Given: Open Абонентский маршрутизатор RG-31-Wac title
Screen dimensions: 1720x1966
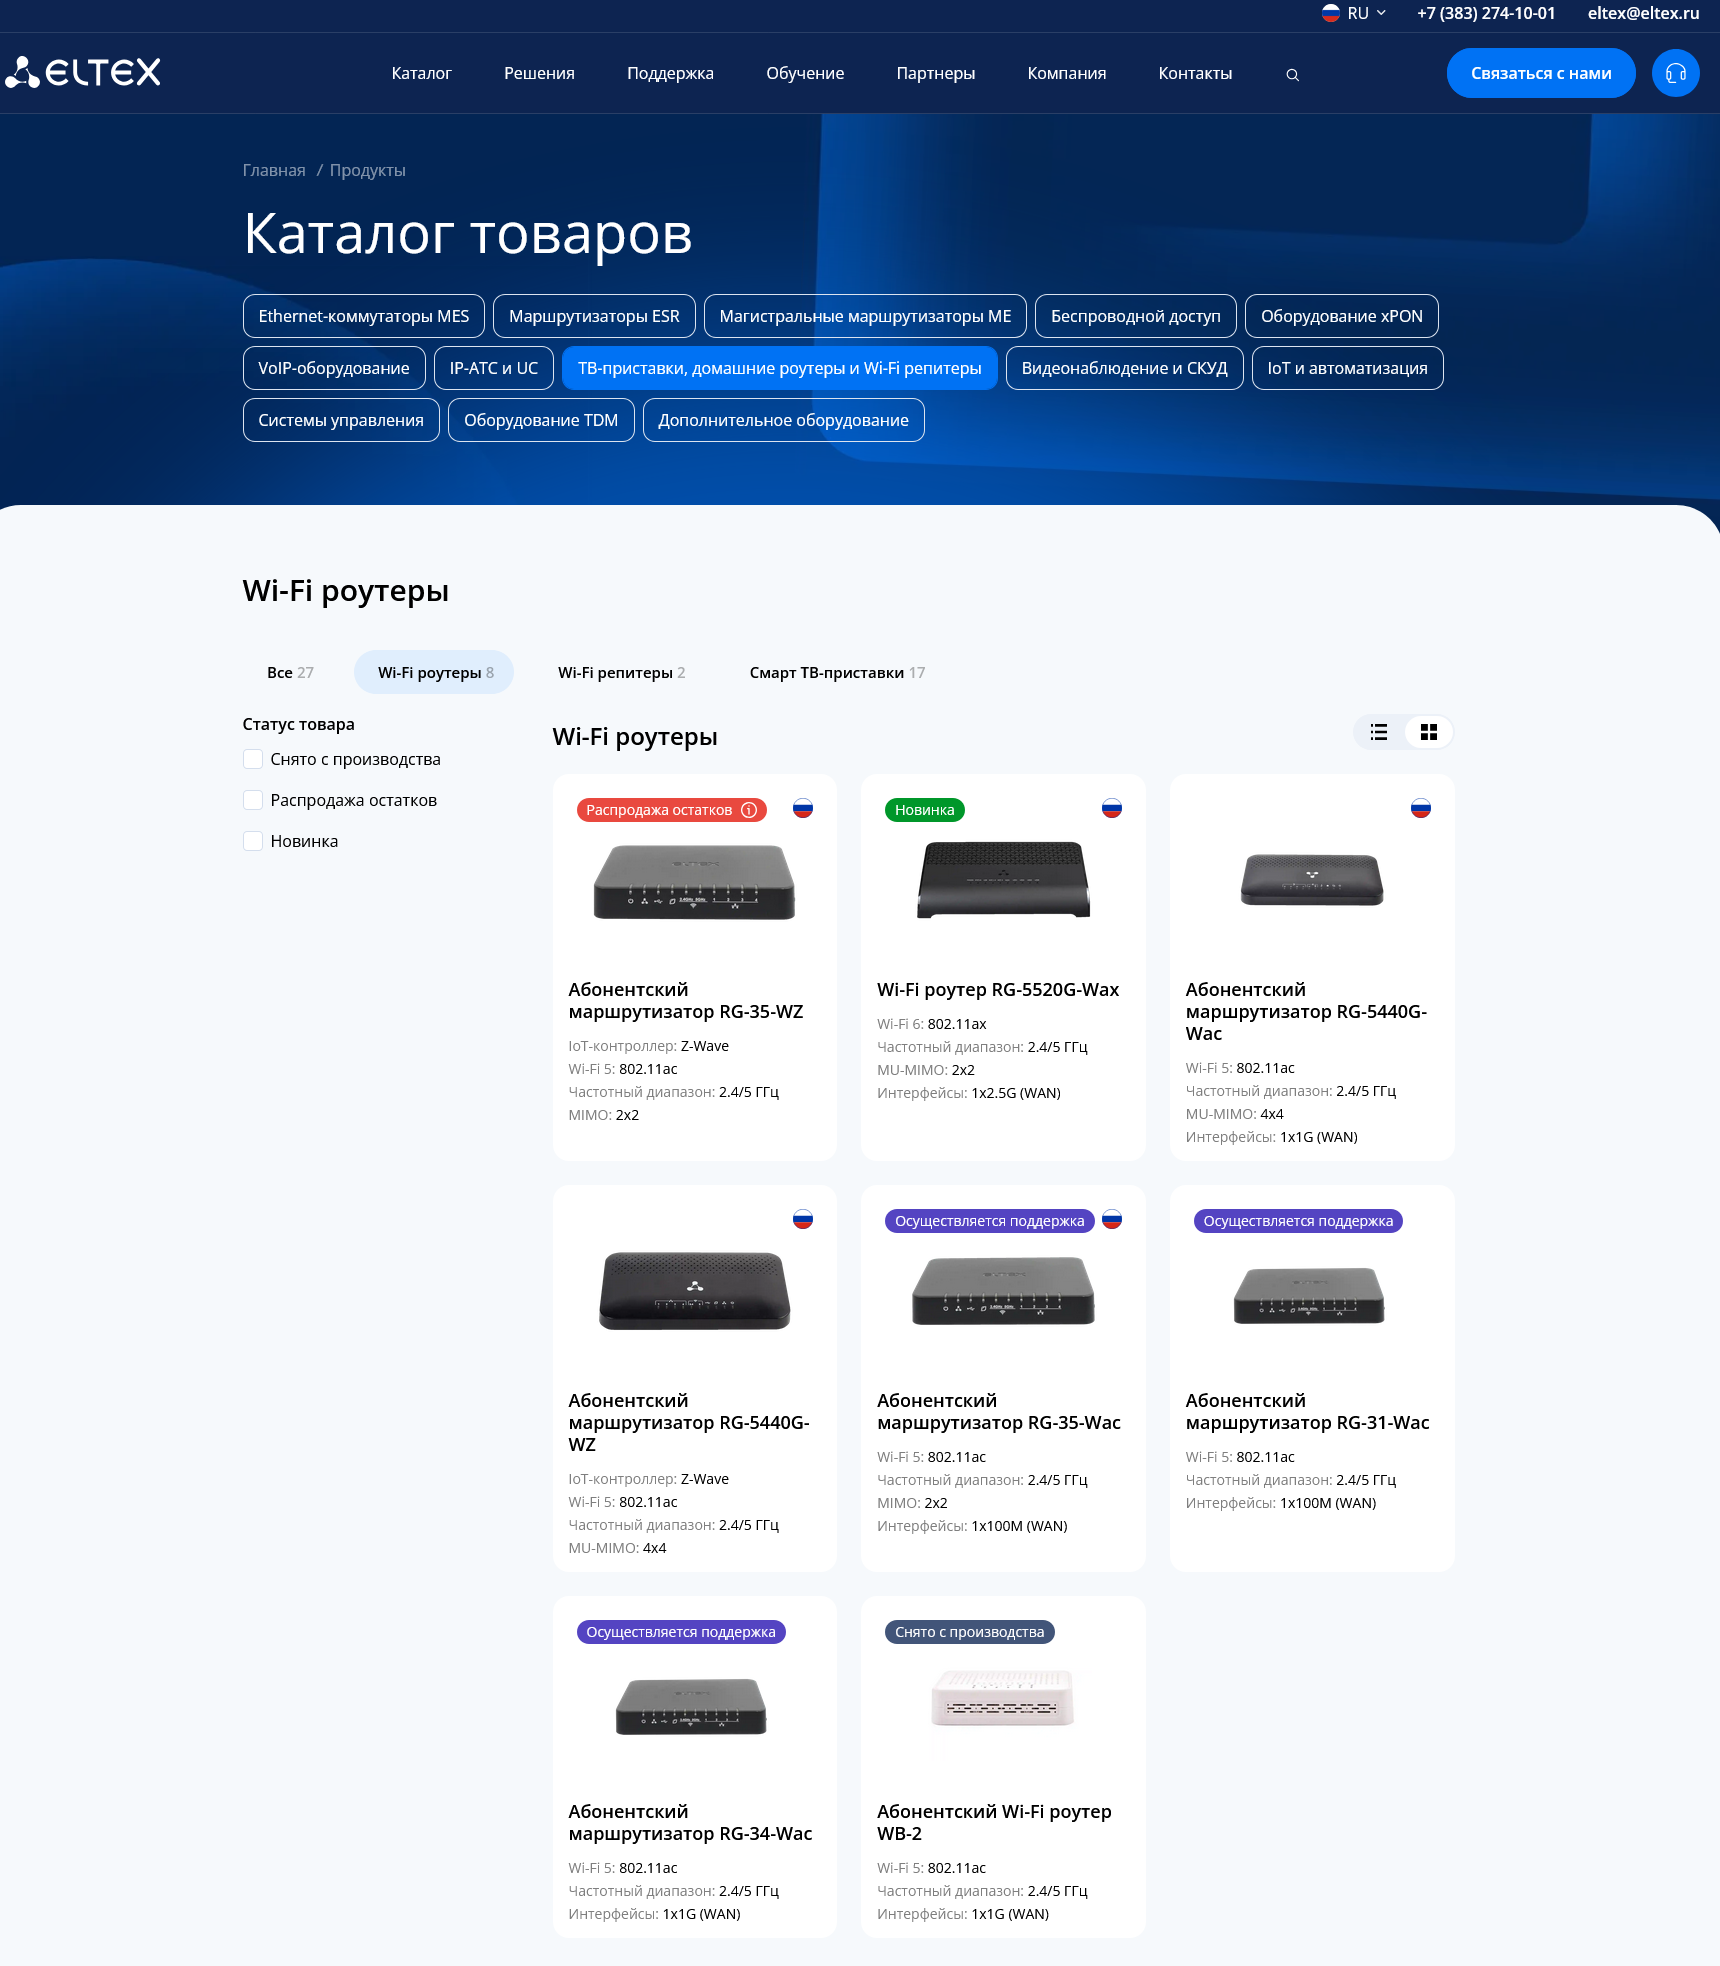Looking at the screenshot, I should coord(1307,1411).
